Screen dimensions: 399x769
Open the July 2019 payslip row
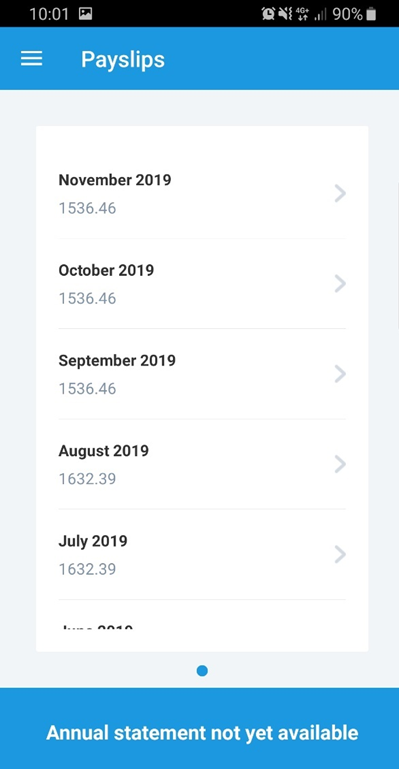tap(202, 555)
